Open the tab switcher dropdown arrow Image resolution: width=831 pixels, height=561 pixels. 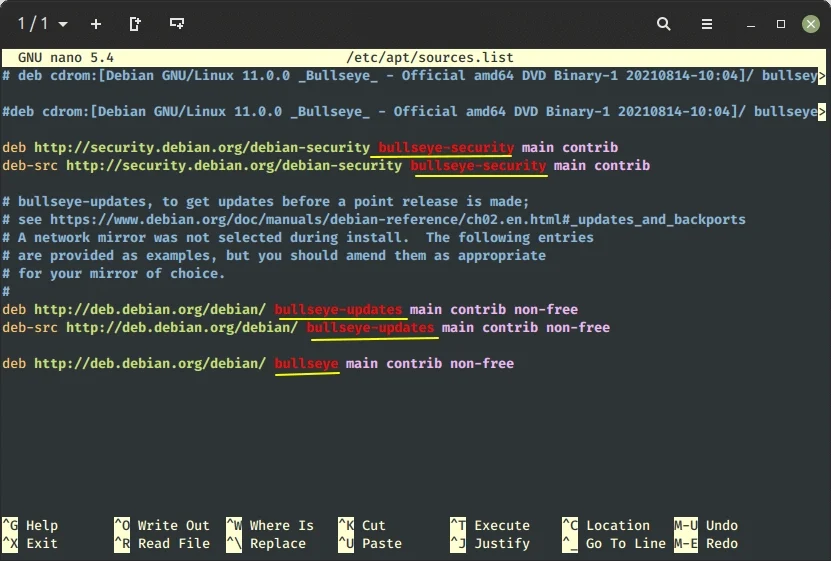click(63, 24)
